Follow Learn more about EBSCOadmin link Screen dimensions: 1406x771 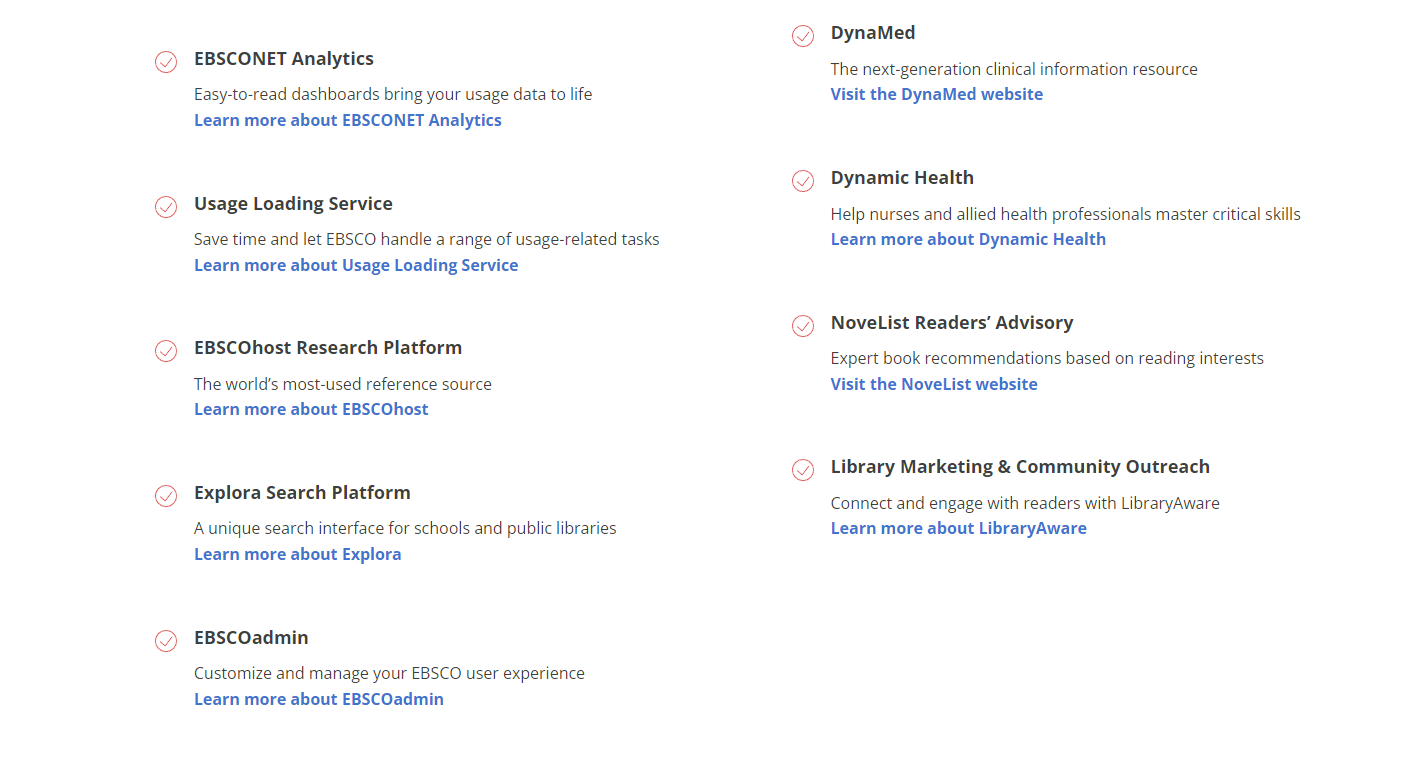(x=319, y=699)
